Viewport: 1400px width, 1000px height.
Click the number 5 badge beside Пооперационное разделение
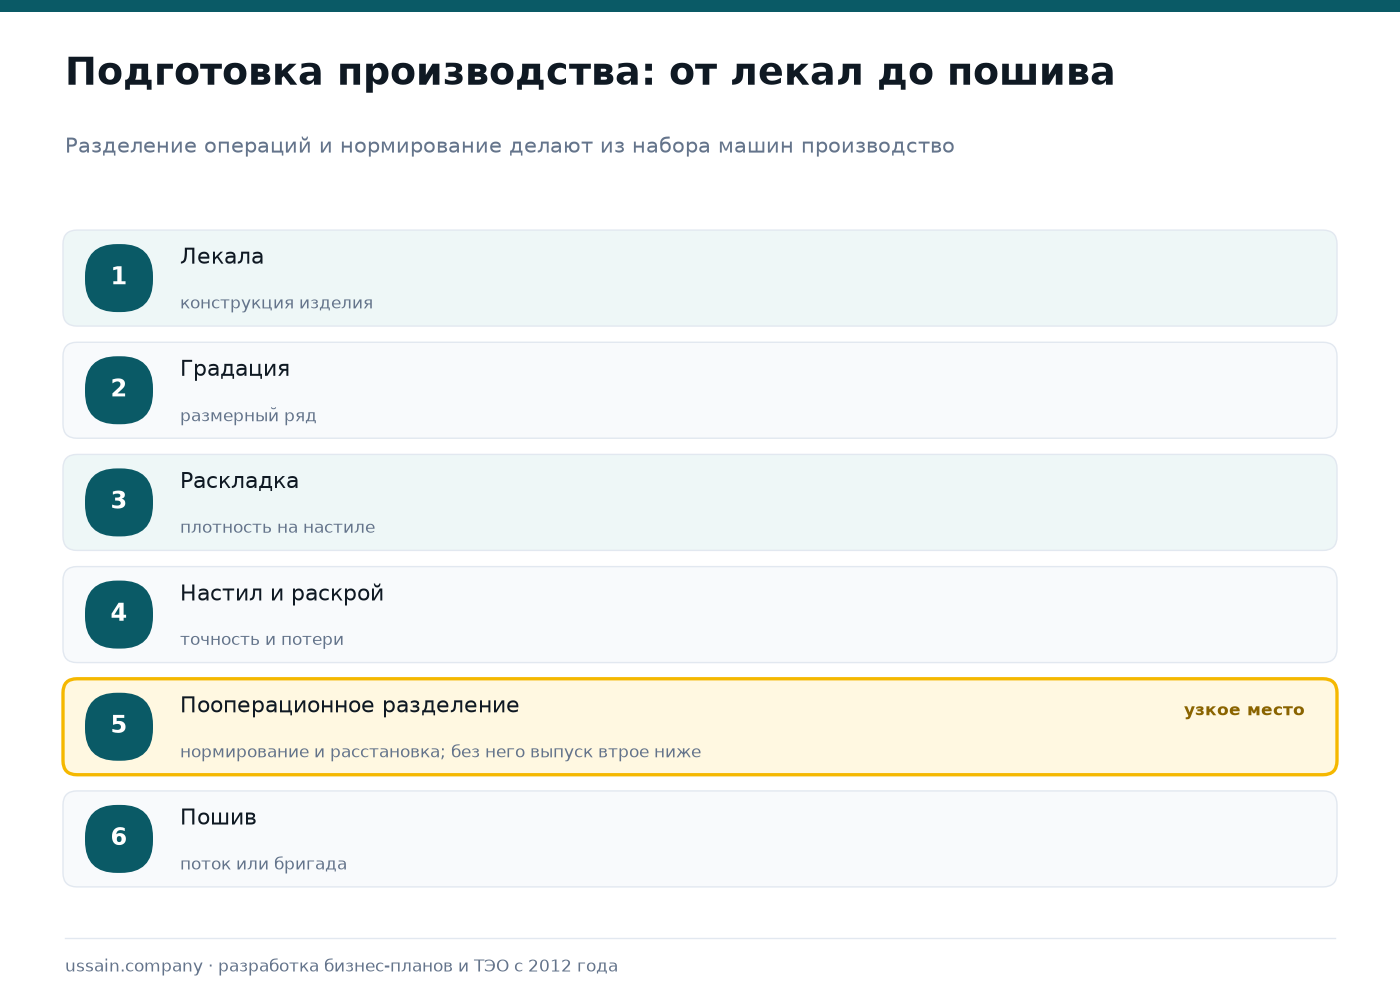click(119, 726)
